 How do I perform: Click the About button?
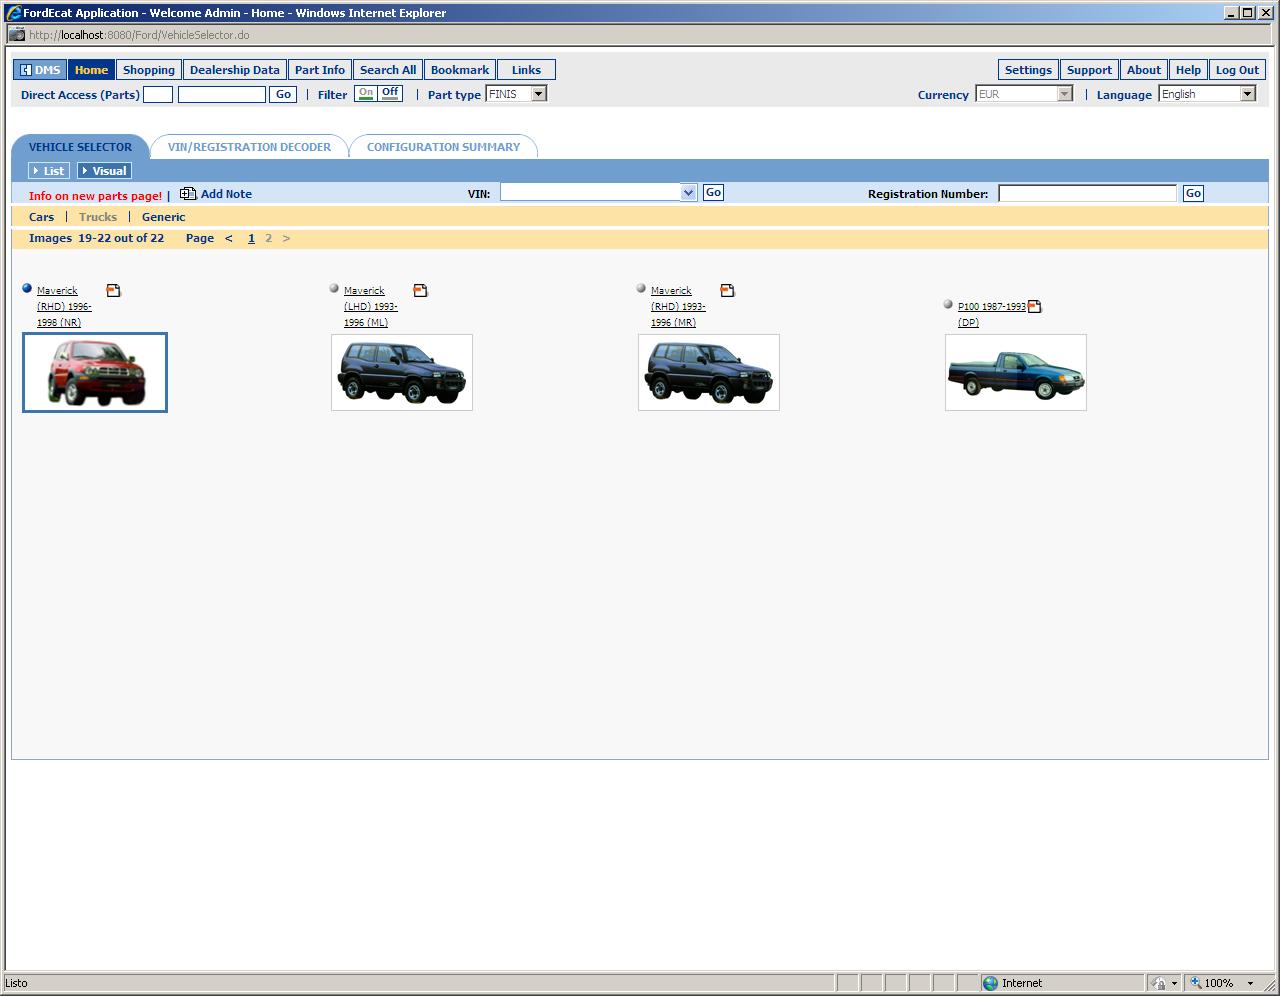click(x=1144, y=70)
